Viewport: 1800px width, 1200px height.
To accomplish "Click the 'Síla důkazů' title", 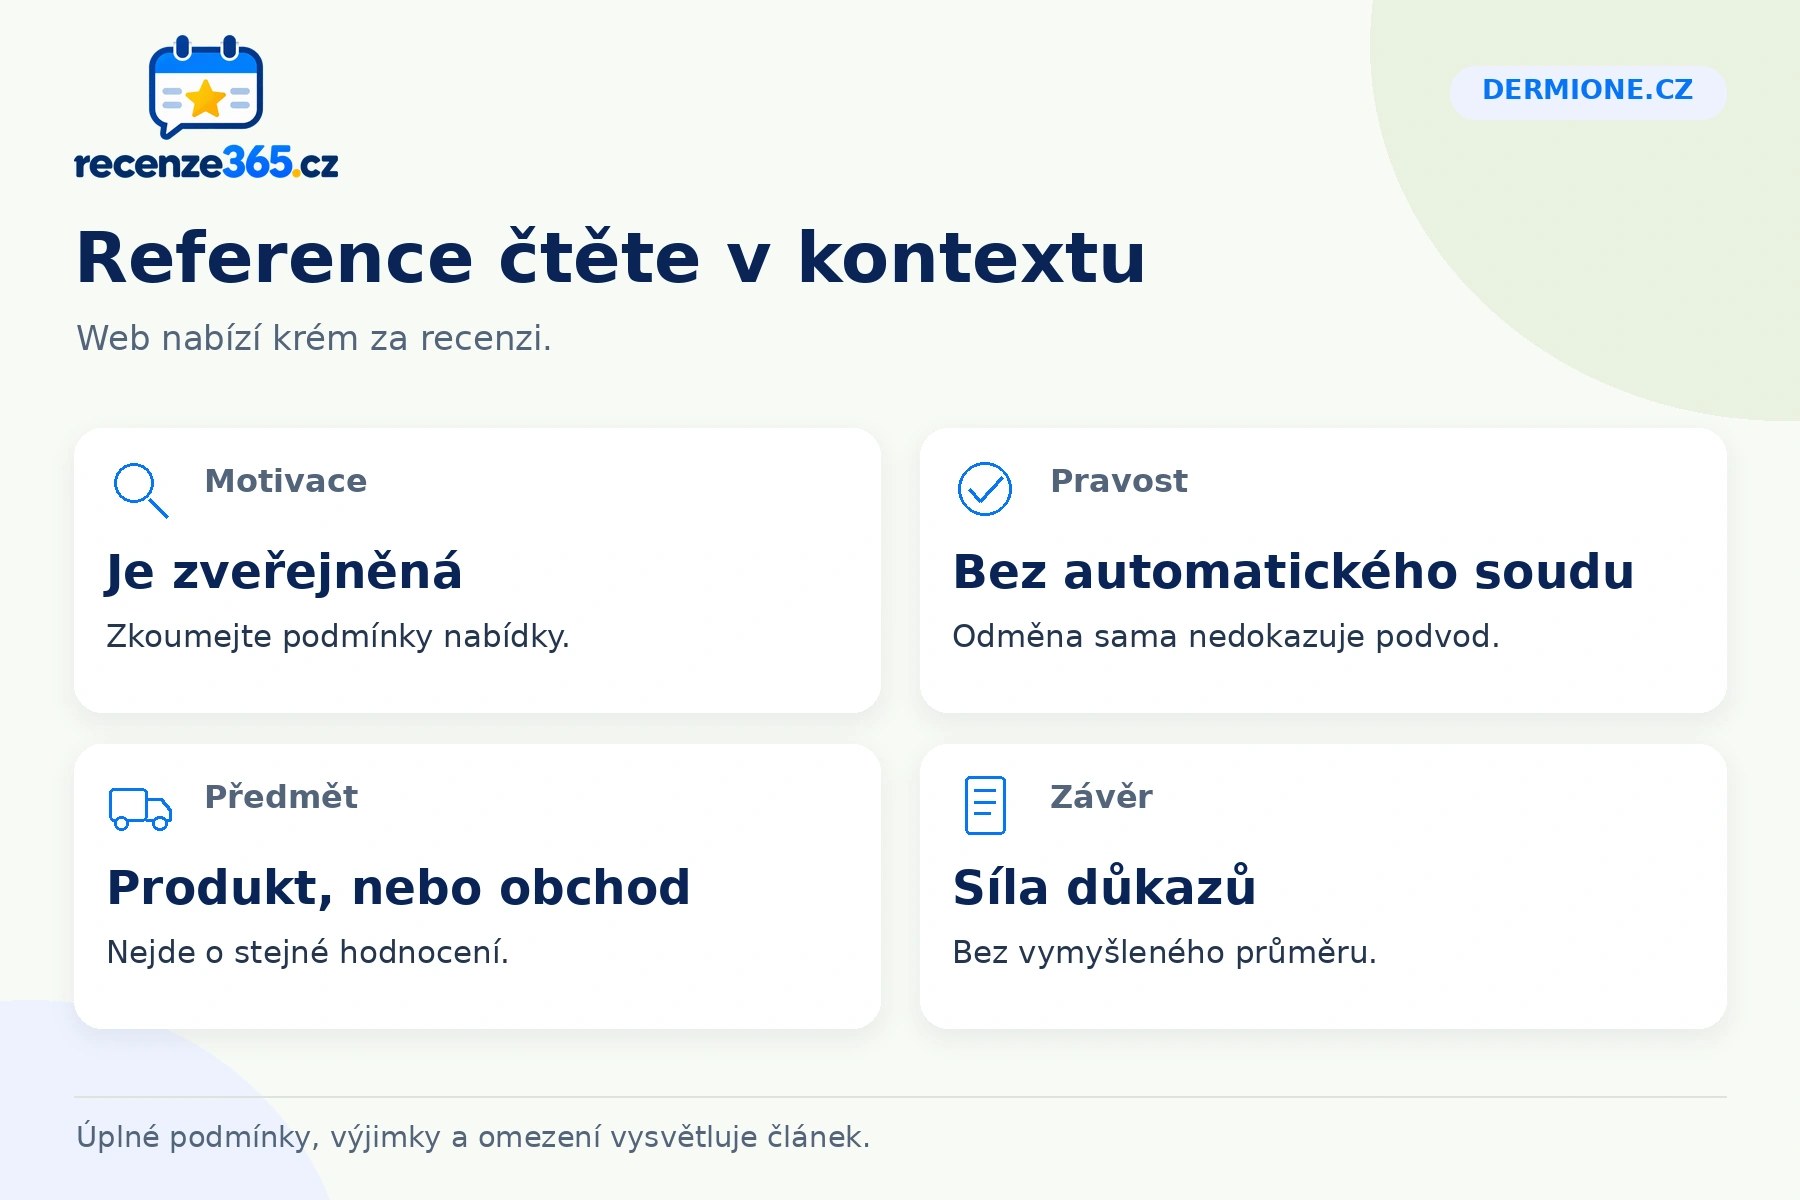I will tap(1104, 887).
